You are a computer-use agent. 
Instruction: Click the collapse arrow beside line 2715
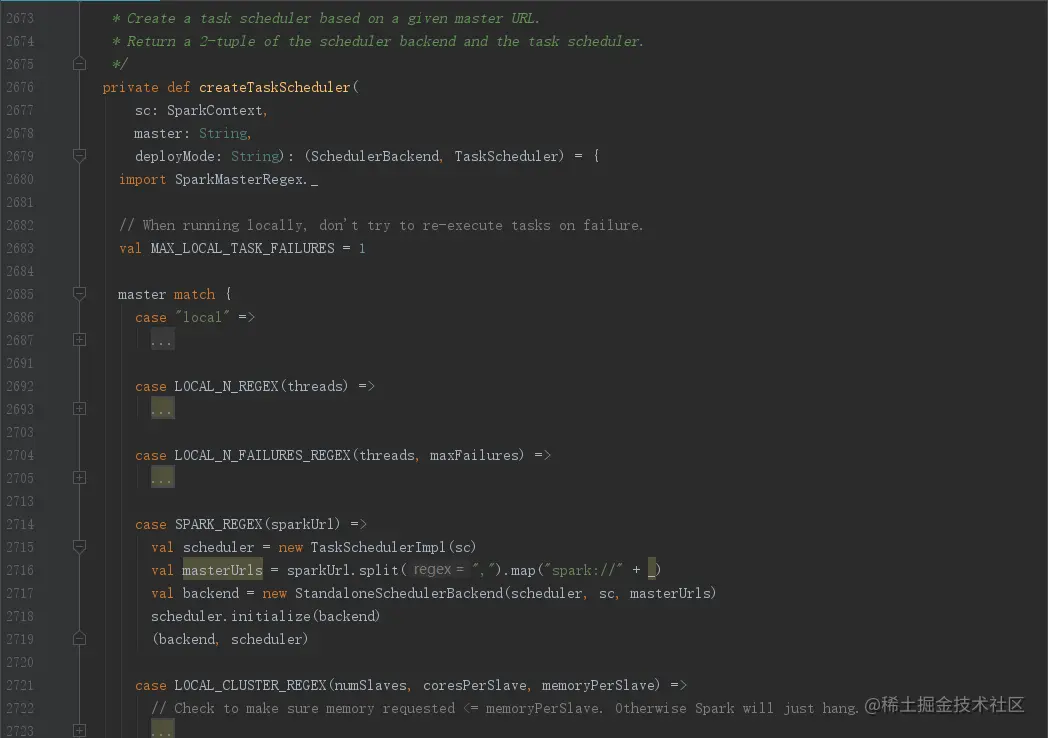[79, 547]
